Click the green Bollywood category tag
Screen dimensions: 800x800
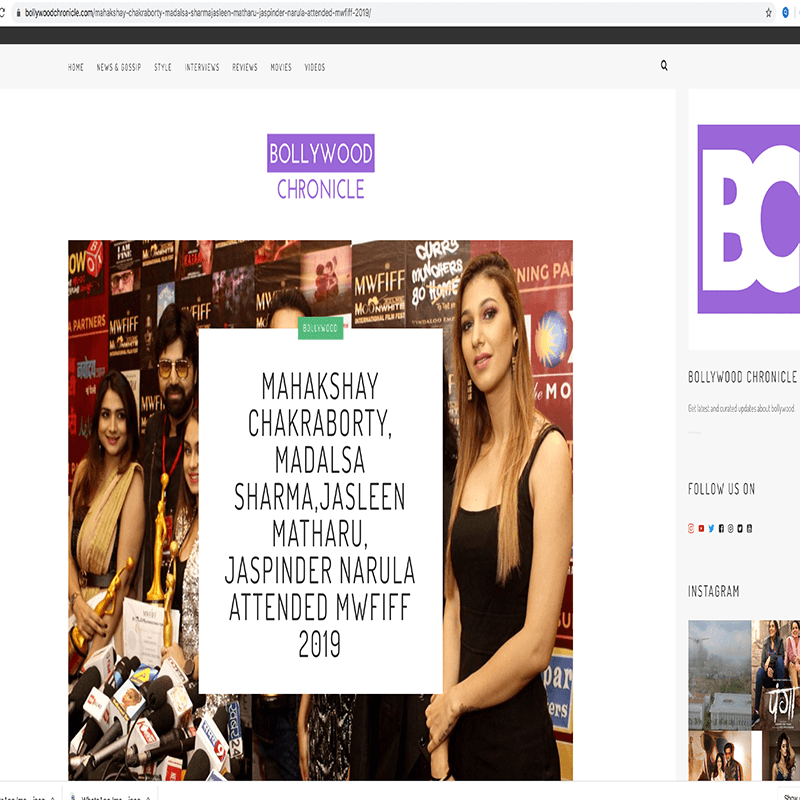point(320,328)
